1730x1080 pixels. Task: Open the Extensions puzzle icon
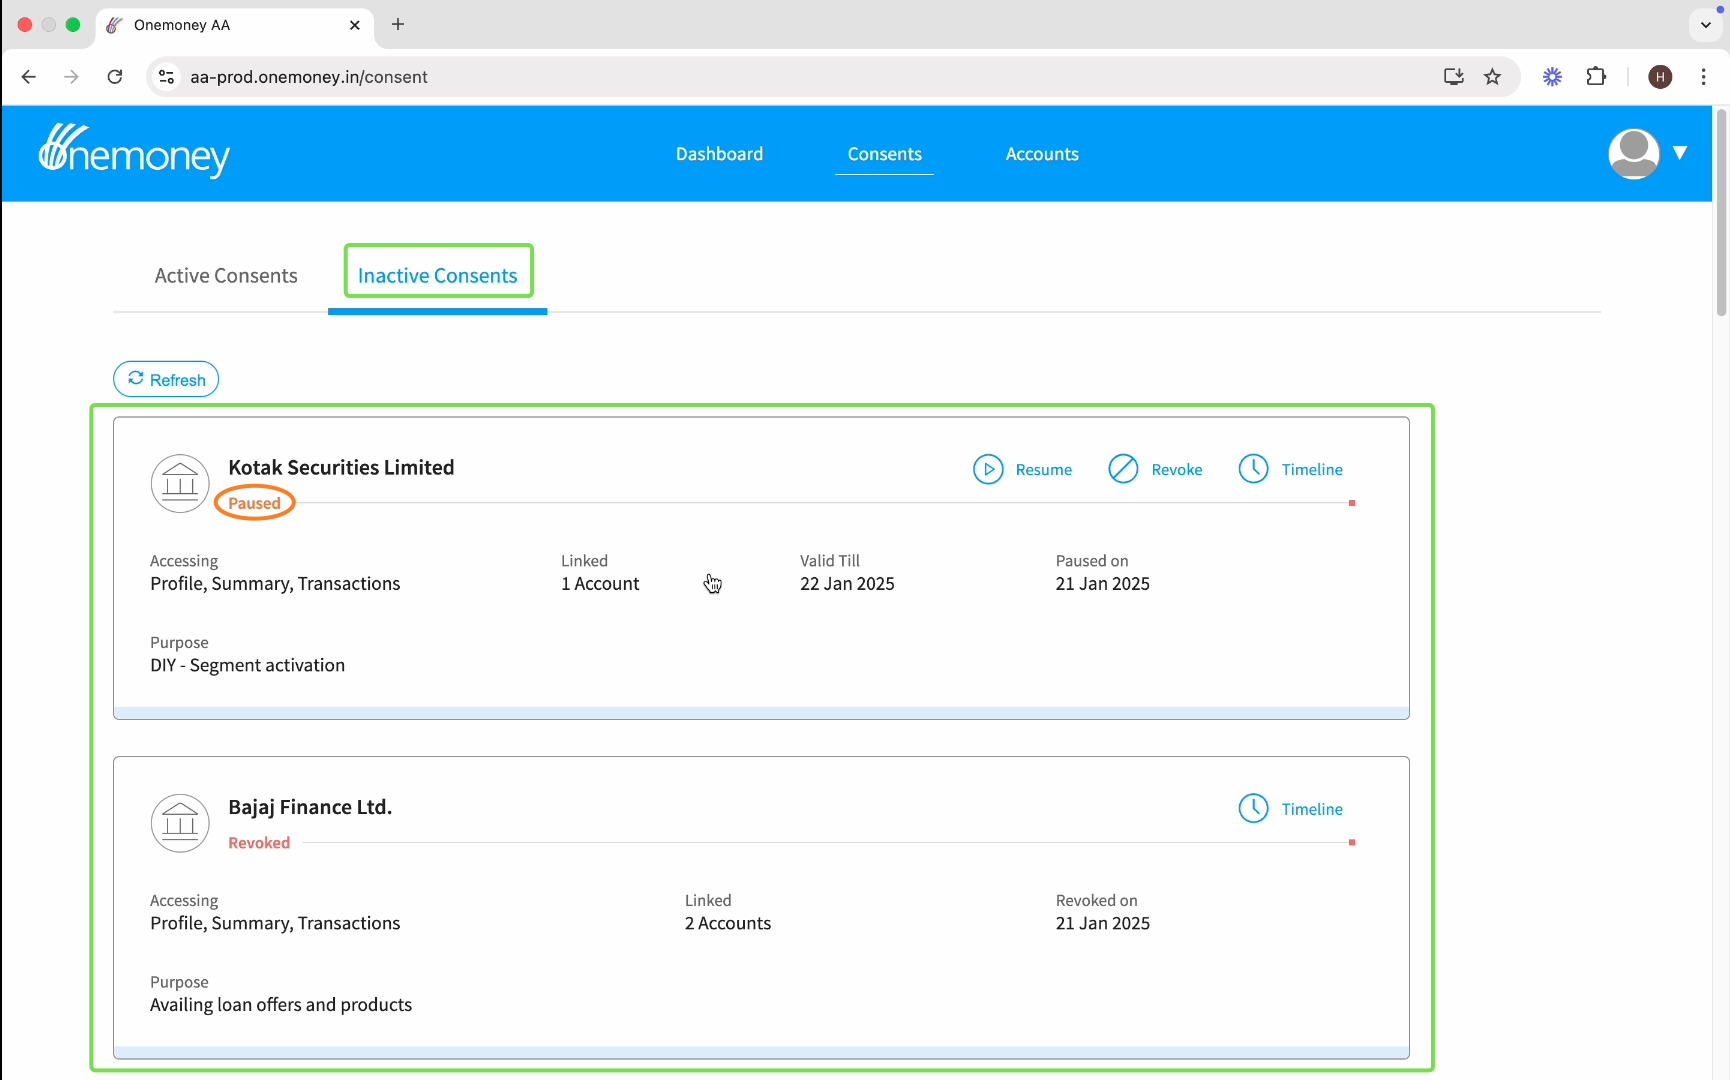point(1596,77)
